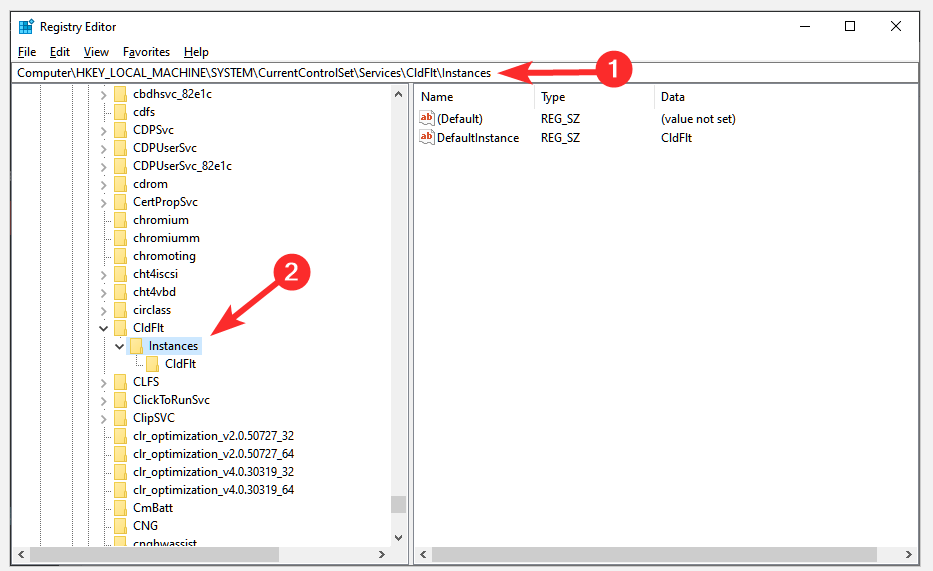The image size is (933, 571).
Task: Click the CNG folder icon
Action: click(120, 526)
